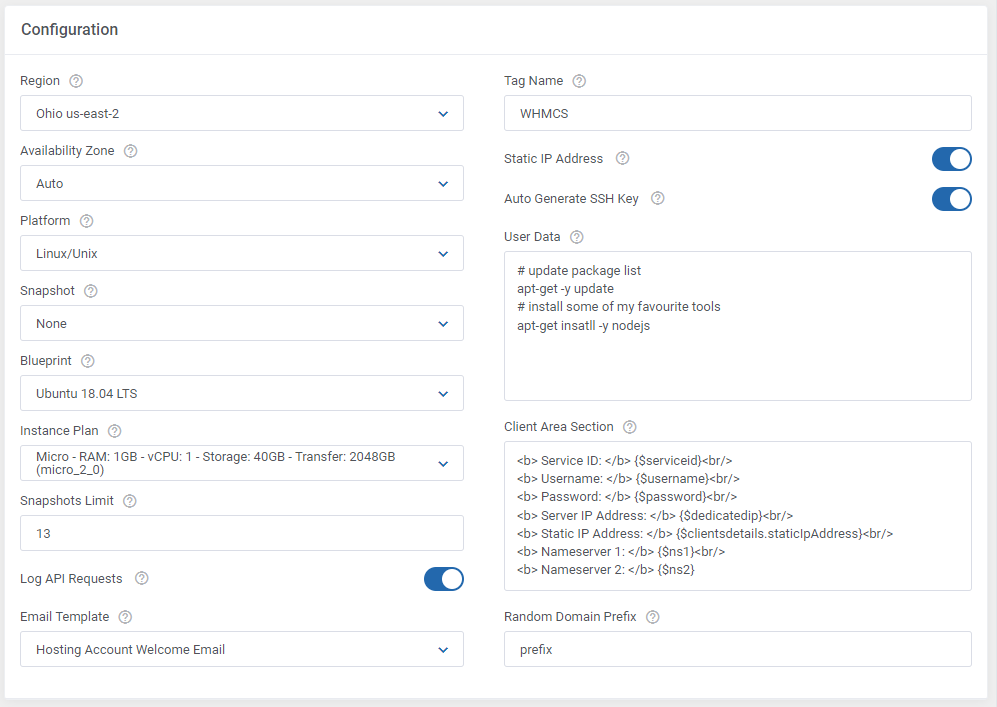Click the Snapshots Limit field containing 13

242,533
